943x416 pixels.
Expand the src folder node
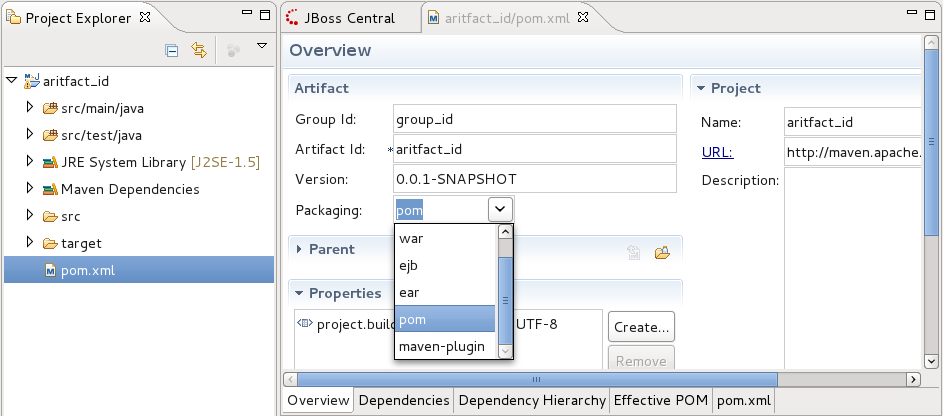click(30, 215)
